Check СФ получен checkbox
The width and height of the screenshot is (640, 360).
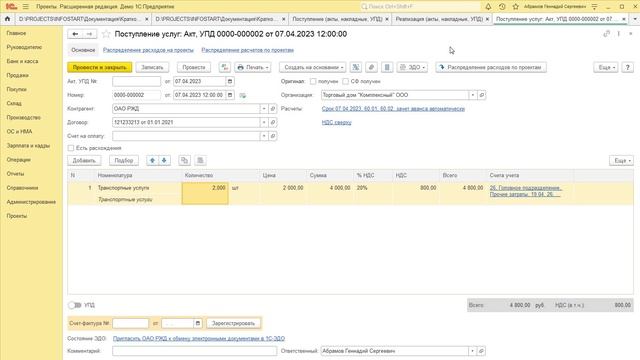click(345, 81)
